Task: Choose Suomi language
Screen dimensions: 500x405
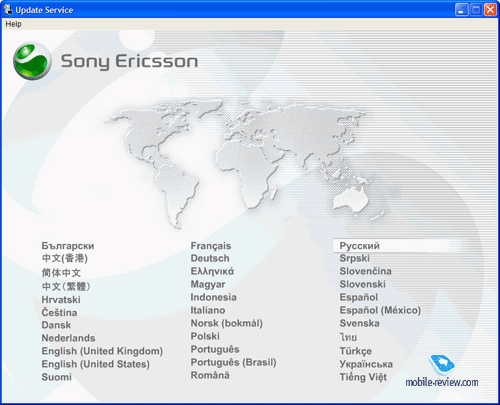Action: click(56, 377)
